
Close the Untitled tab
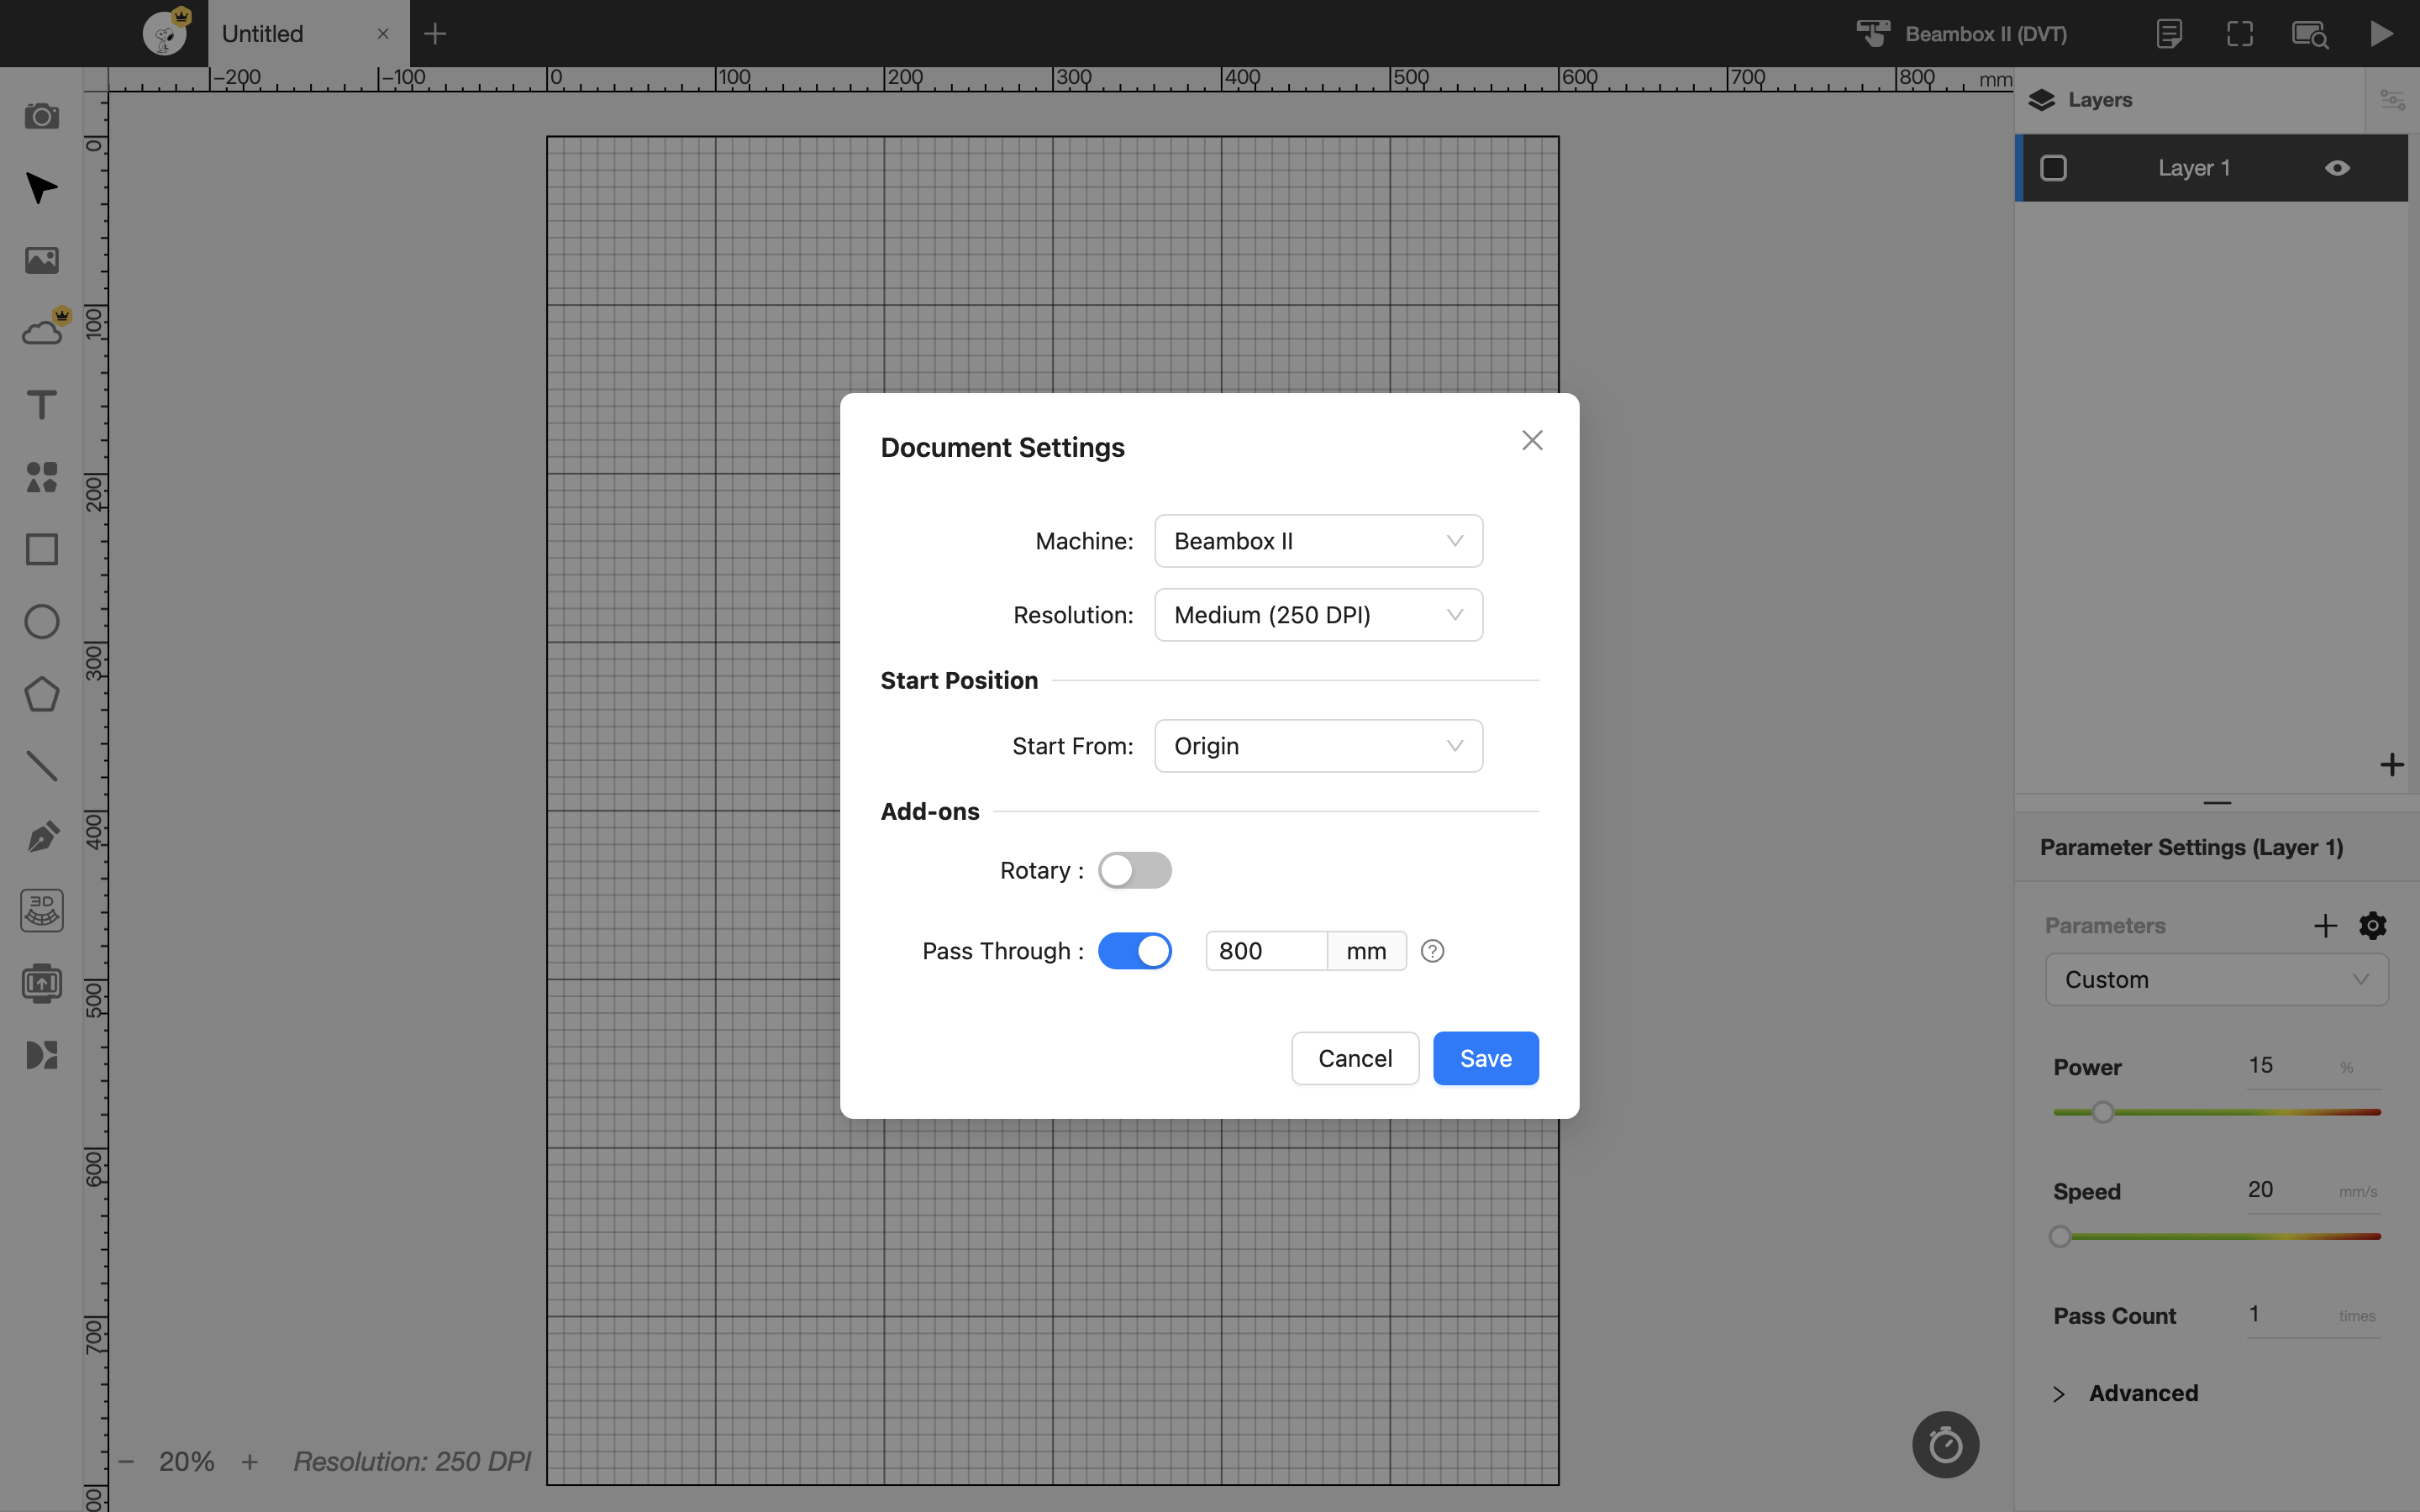point(383,34)
